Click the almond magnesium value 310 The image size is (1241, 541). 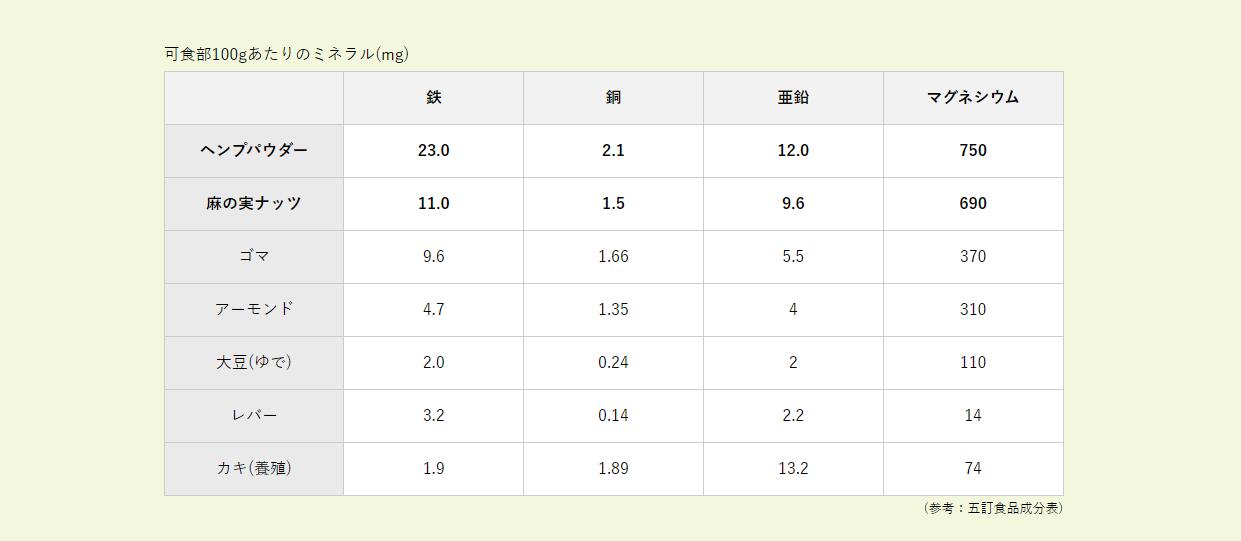(972, 309)
